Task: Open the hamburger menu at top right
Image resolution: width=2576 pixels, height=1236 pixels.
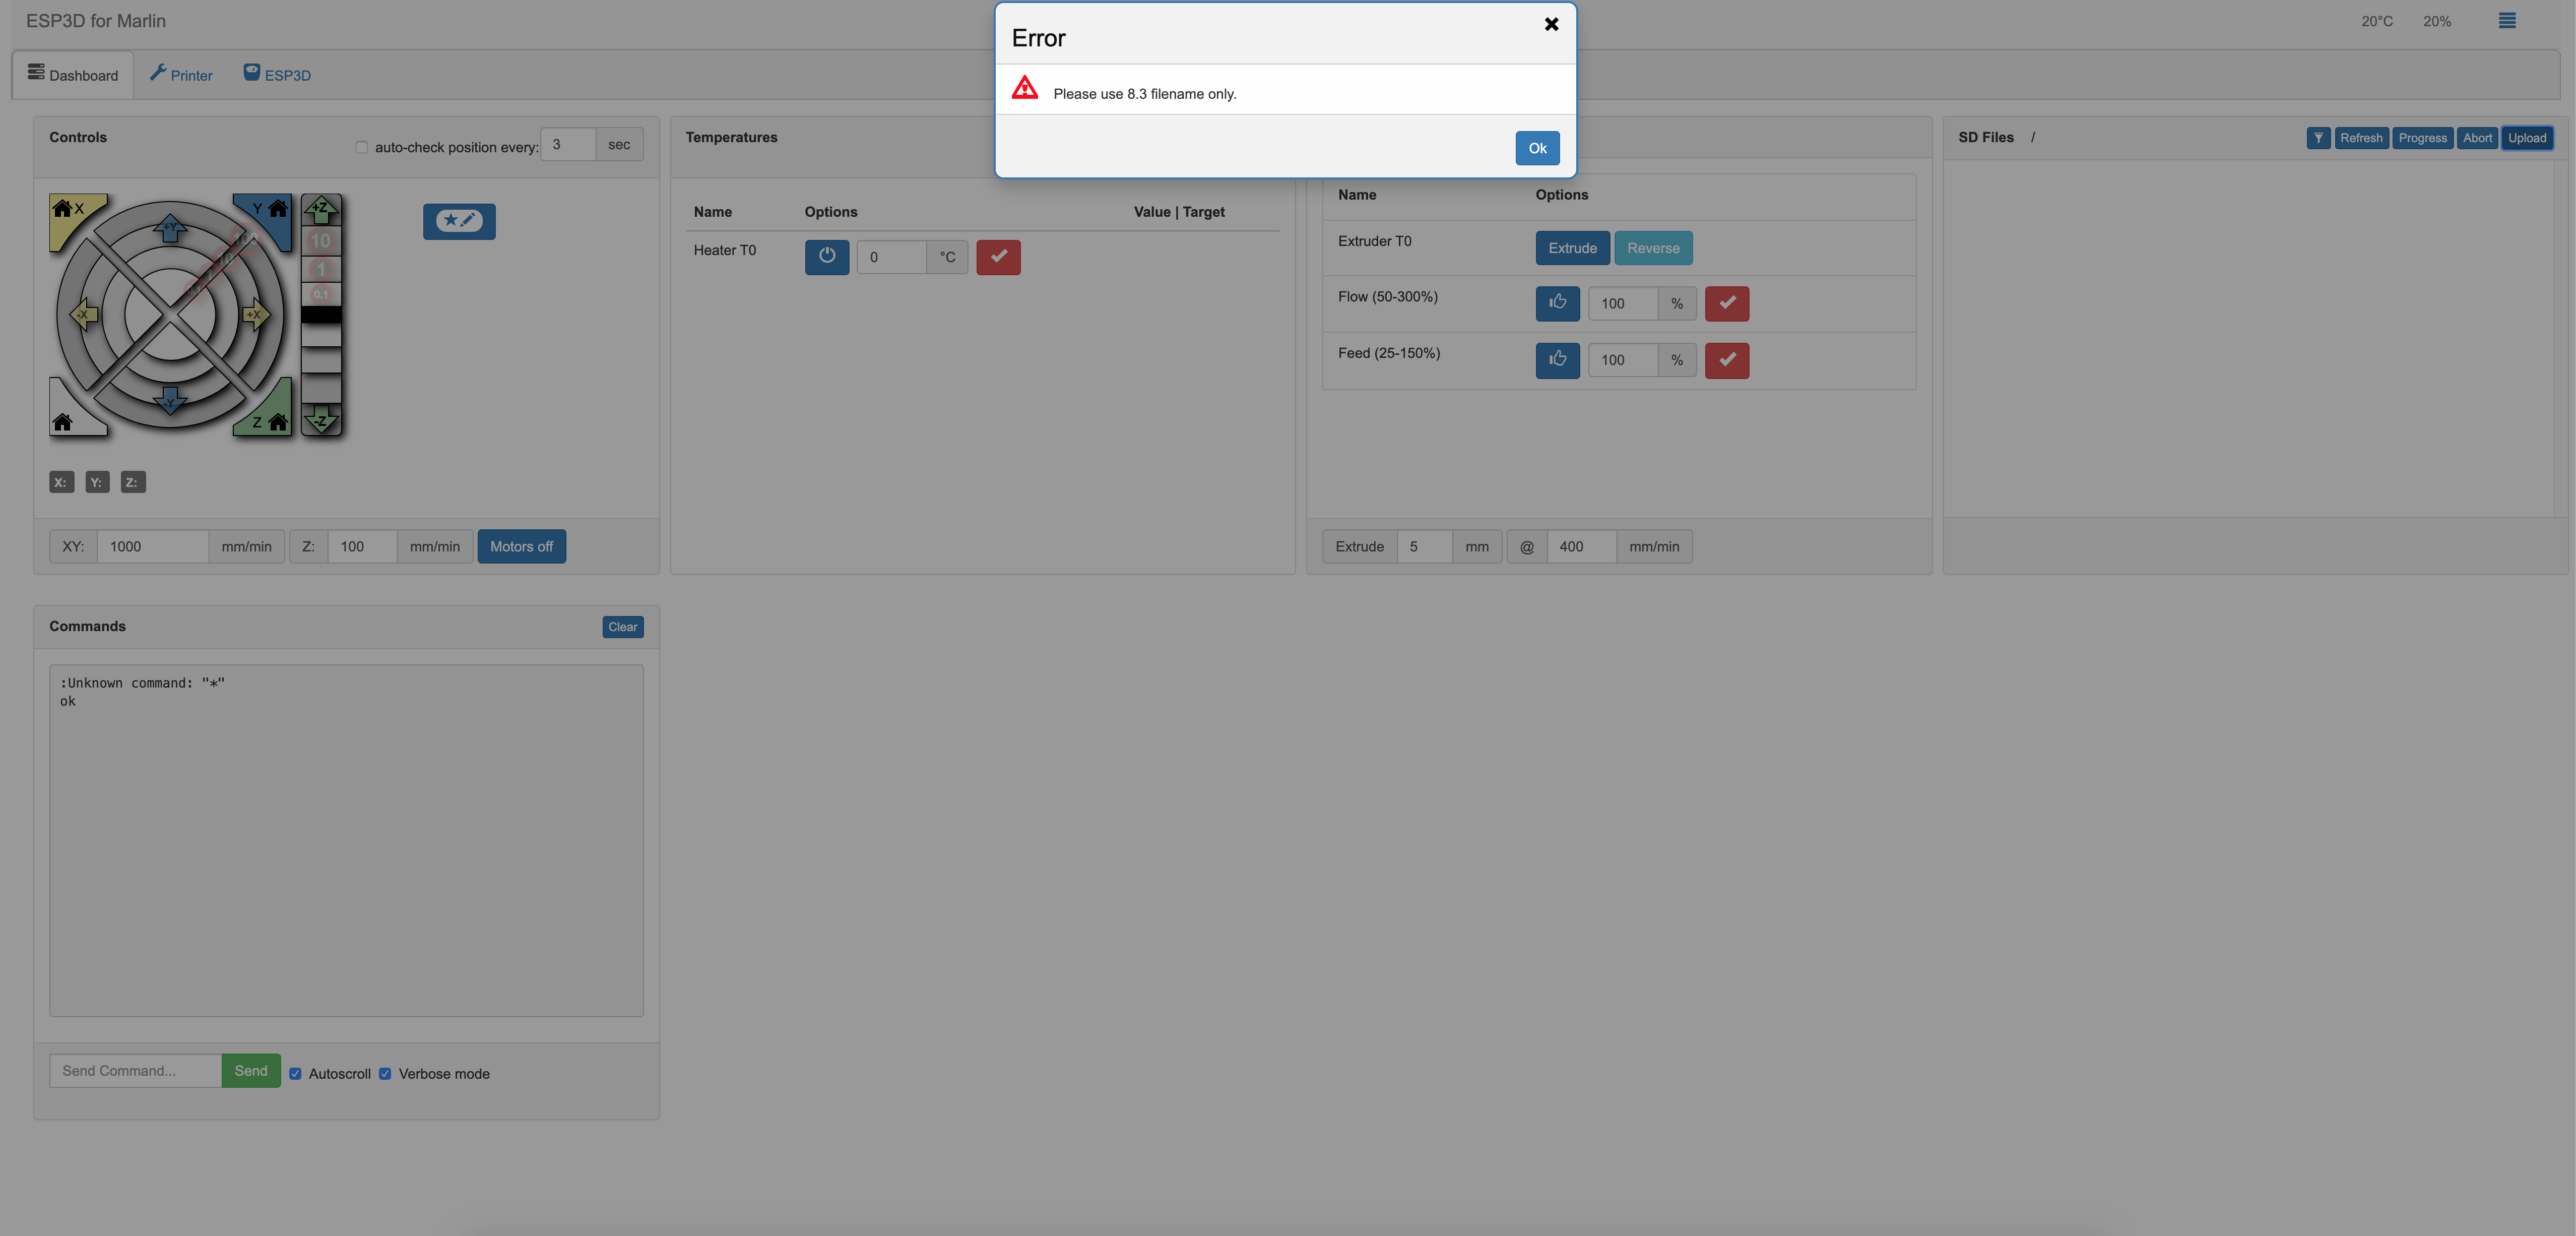Action: click(x=2508, y=20)
